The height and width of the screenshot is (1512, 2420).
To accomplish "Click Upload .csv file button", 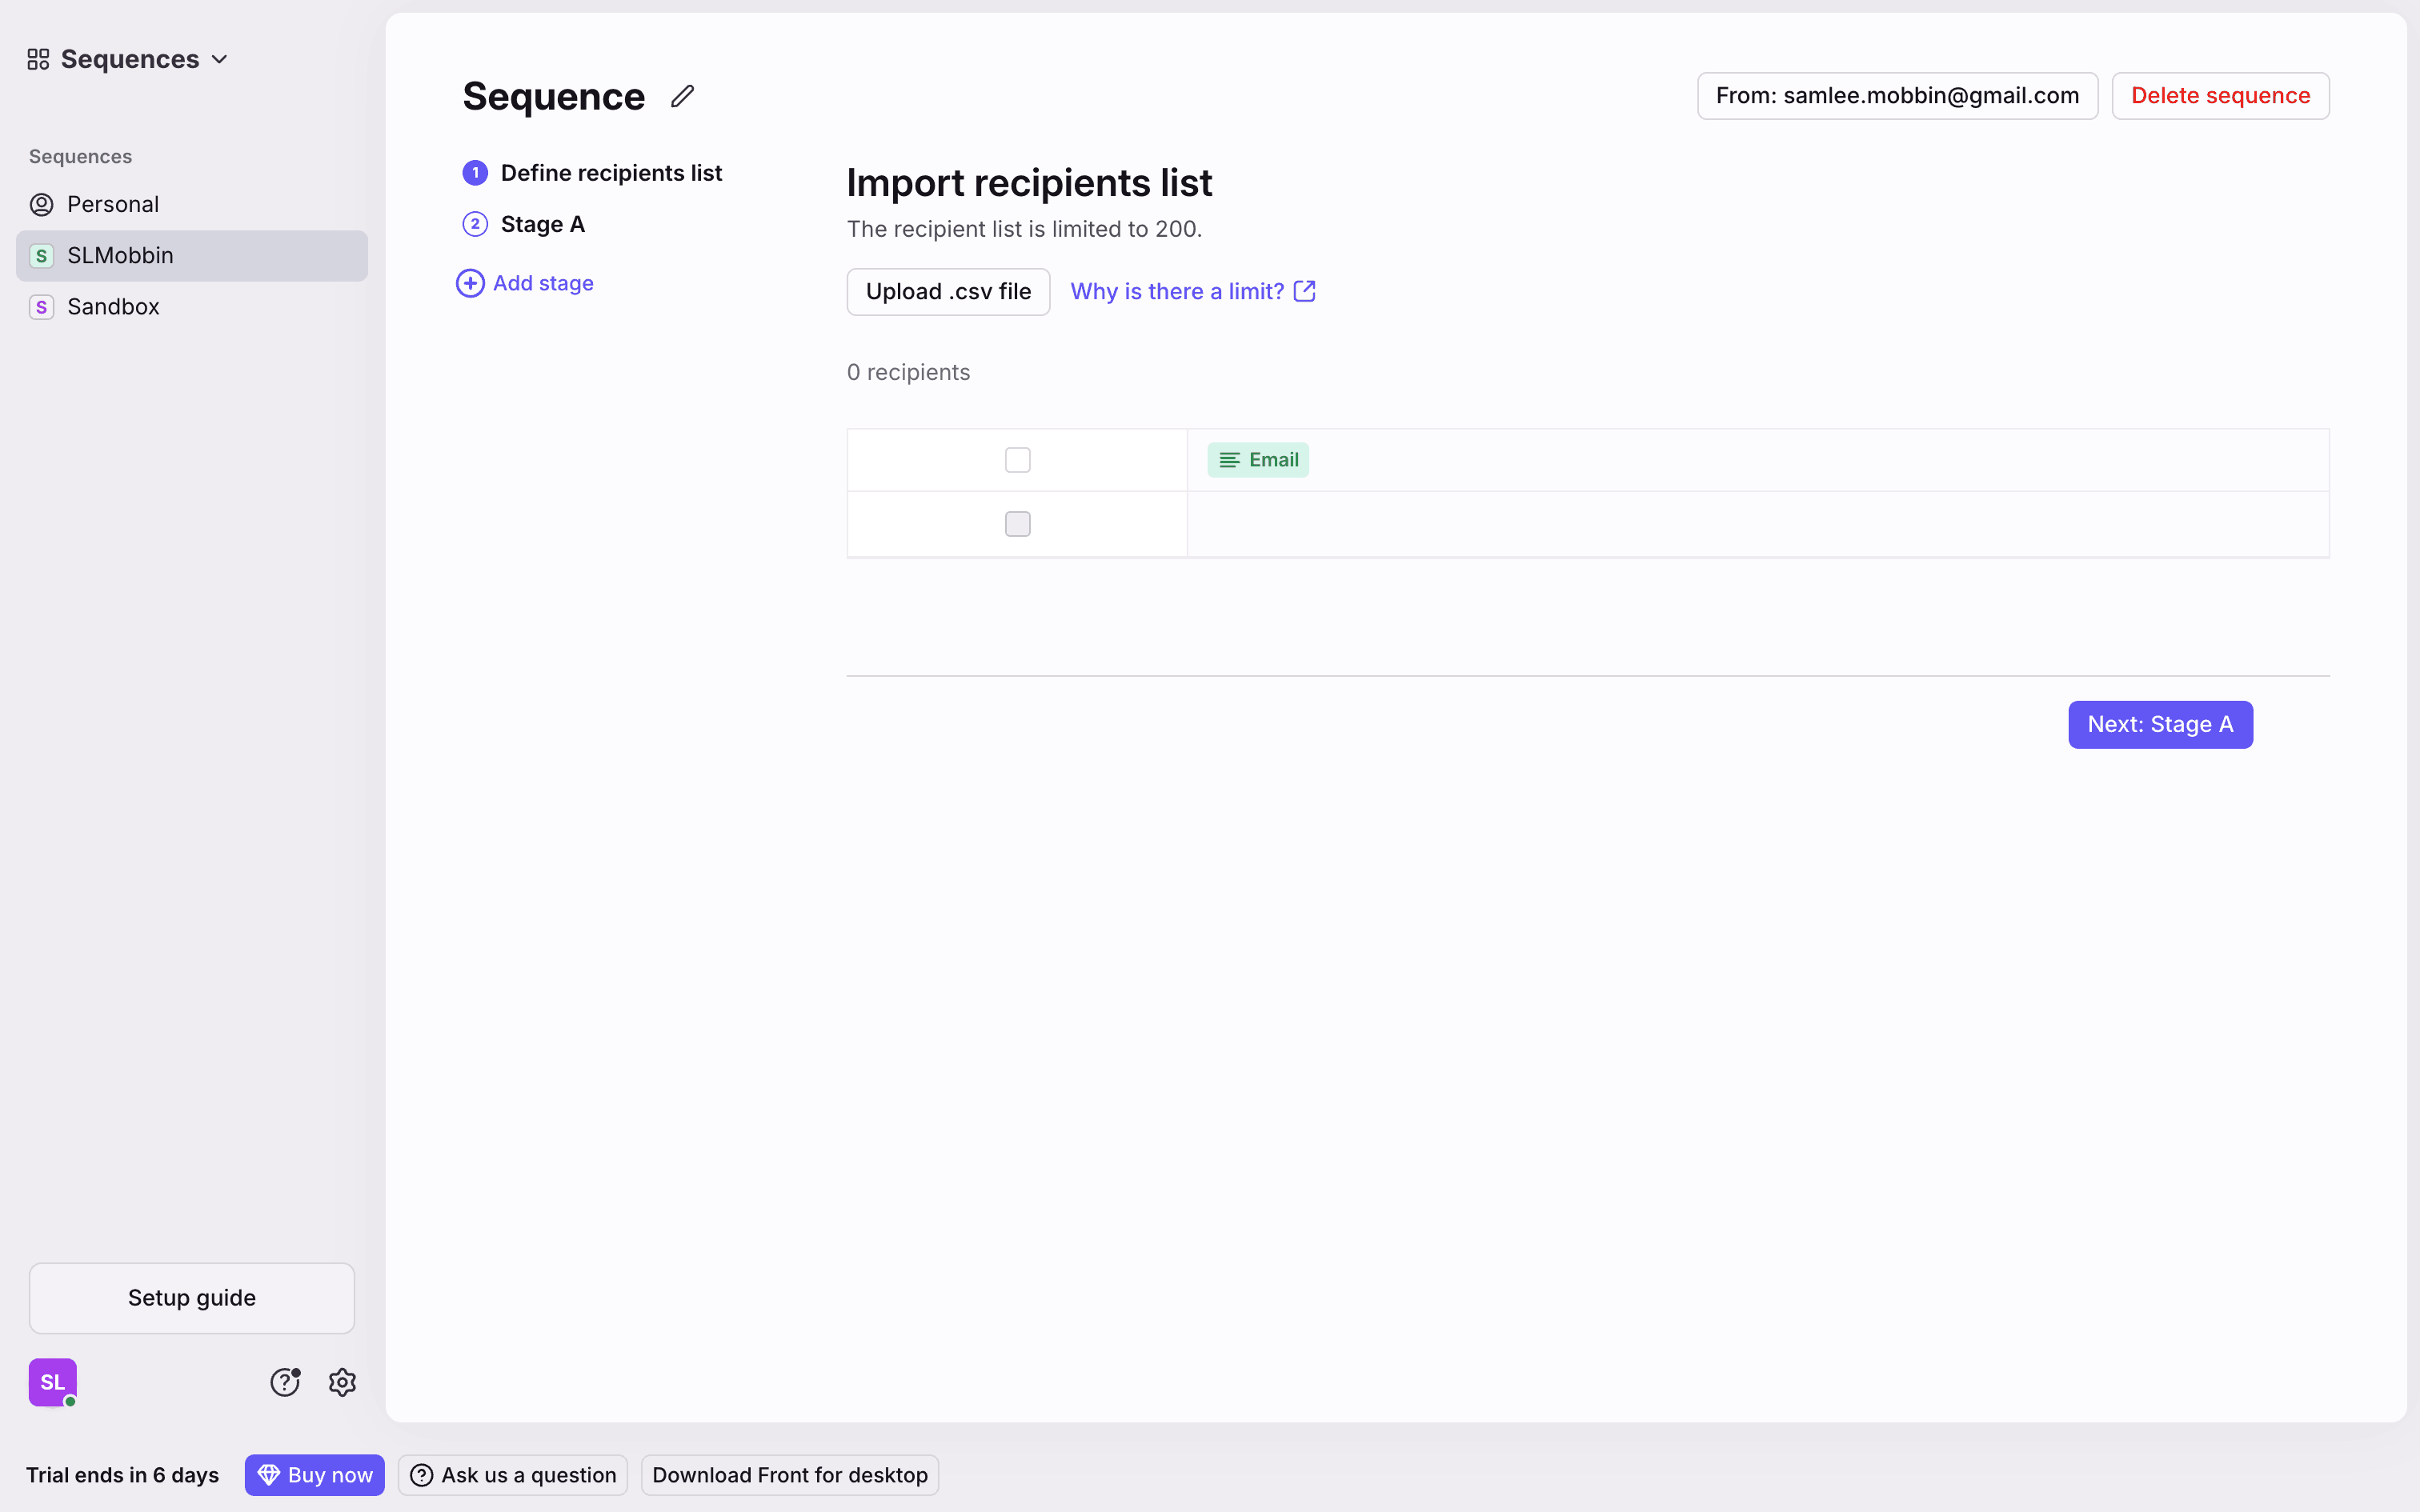I will [x=948, y=292].
